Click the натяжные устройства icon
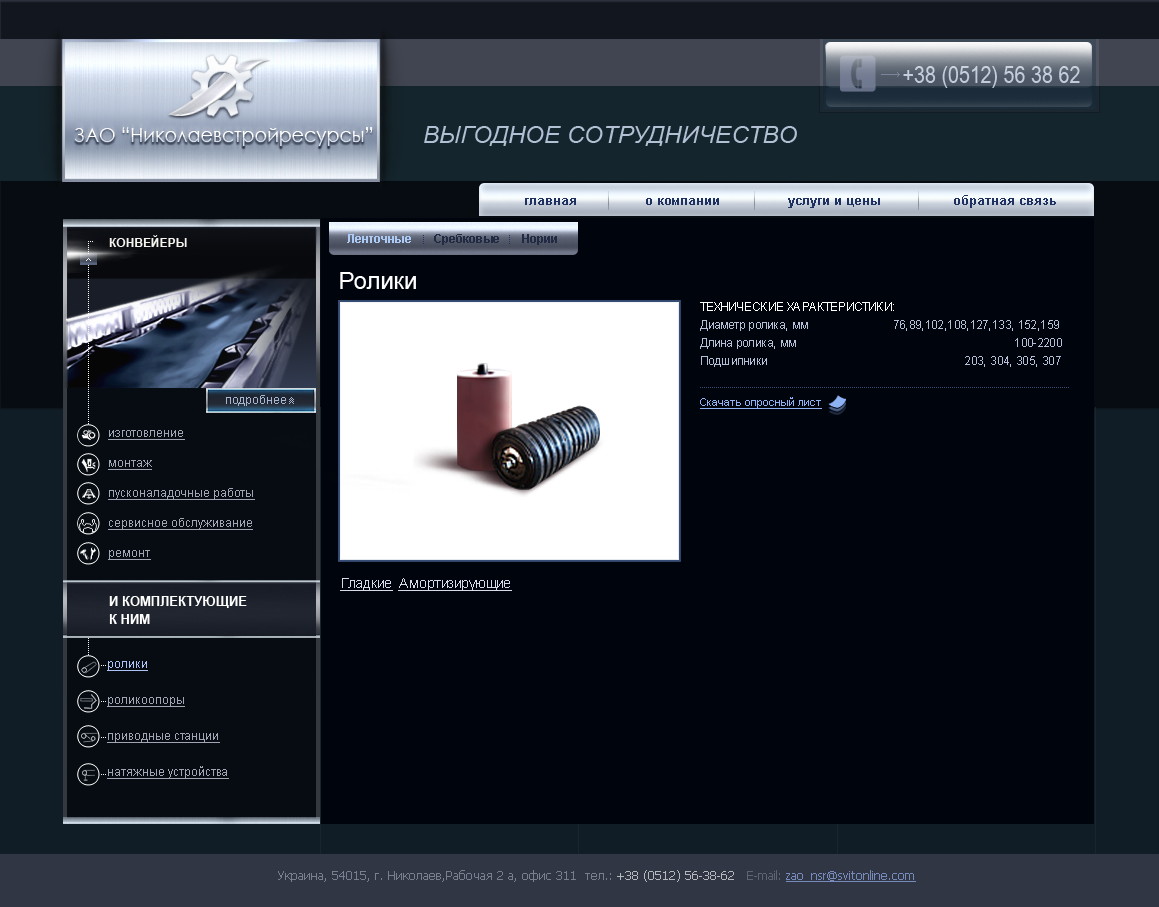 pos(88,773)
